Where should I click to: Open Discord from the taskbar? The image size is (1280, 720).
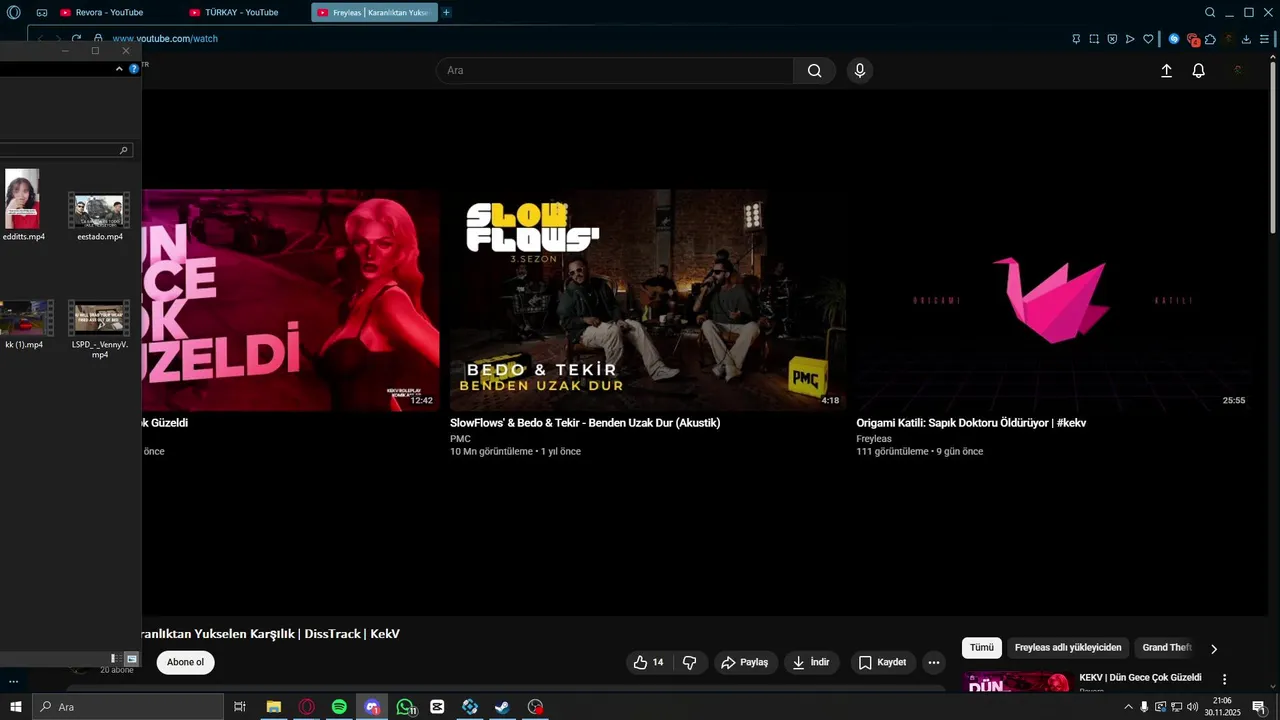click(372, 707)
